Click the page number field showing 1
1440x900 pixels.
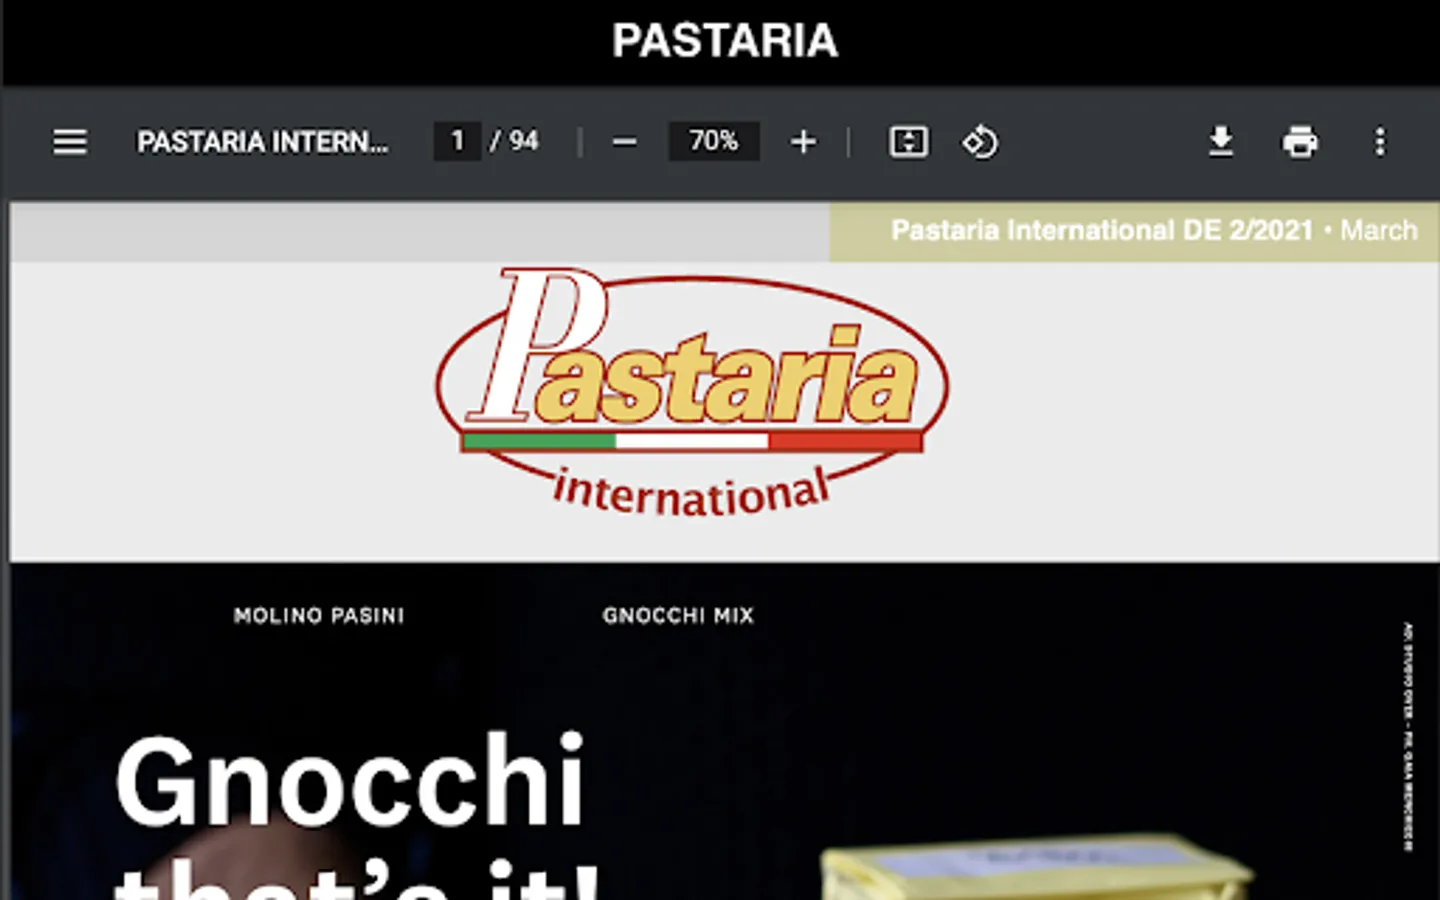click(457, 141)
